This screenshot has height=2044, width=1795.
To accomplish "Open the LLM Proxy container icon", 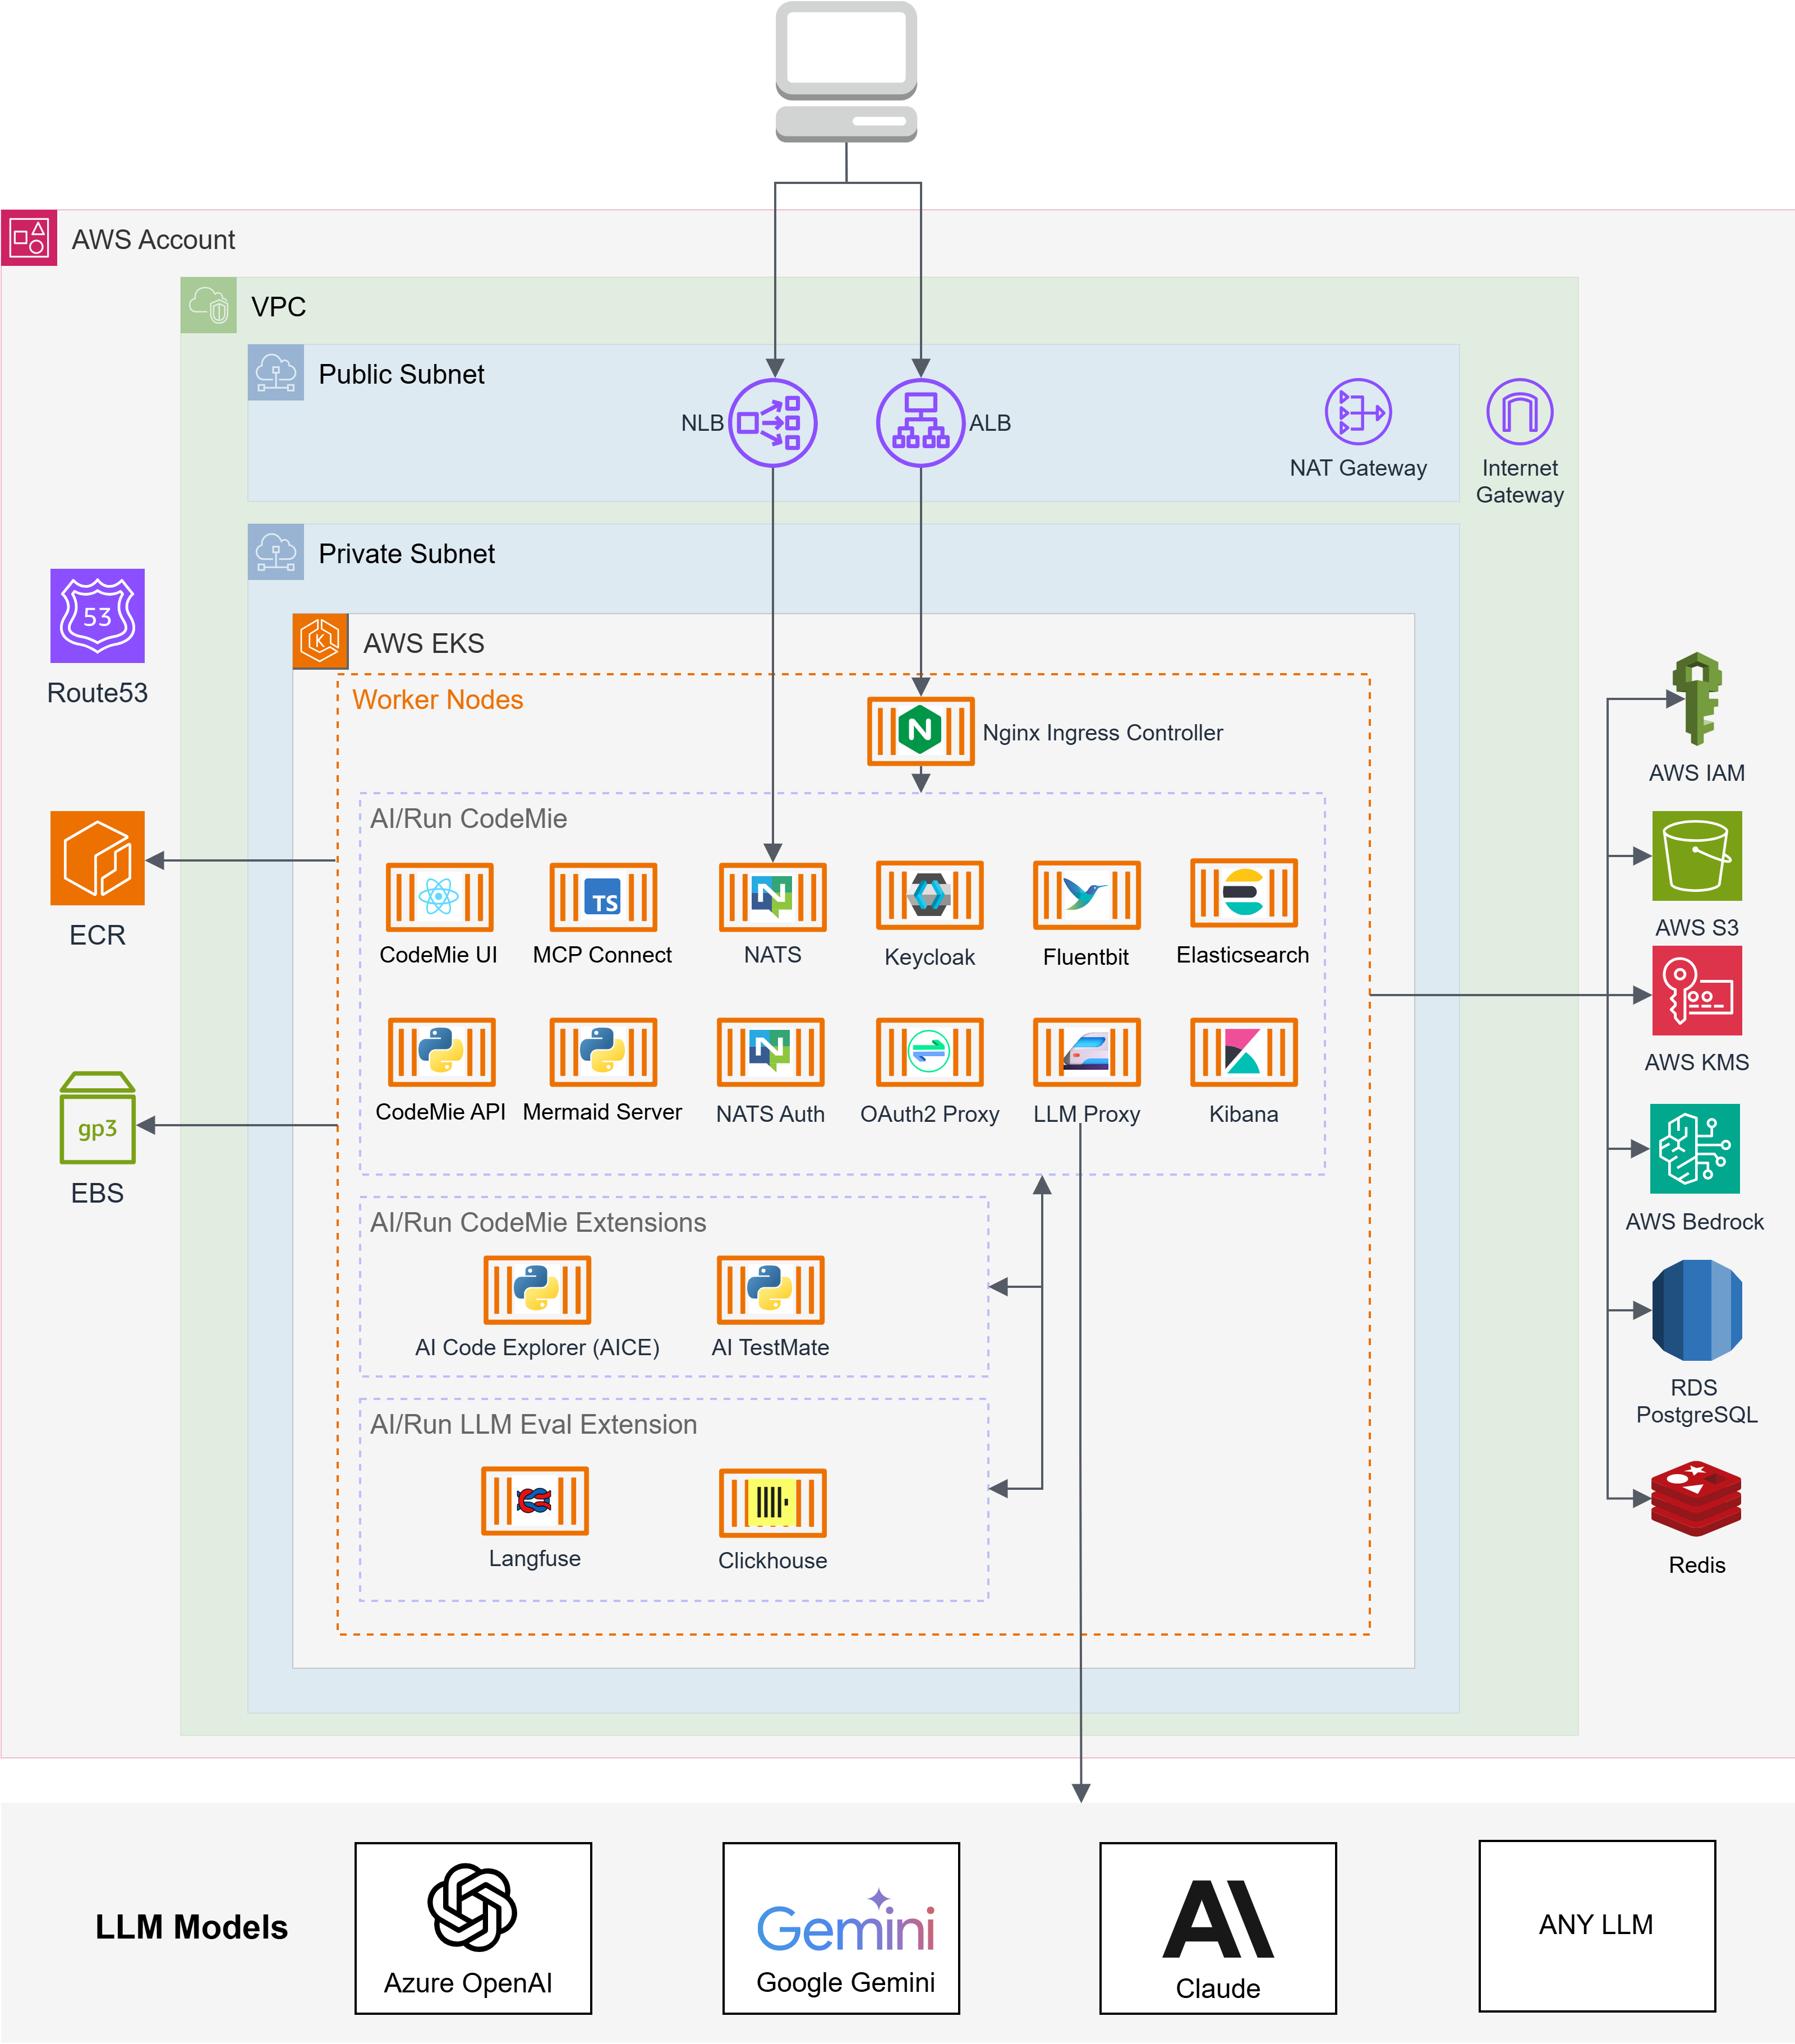I will click(1087, 1053).
